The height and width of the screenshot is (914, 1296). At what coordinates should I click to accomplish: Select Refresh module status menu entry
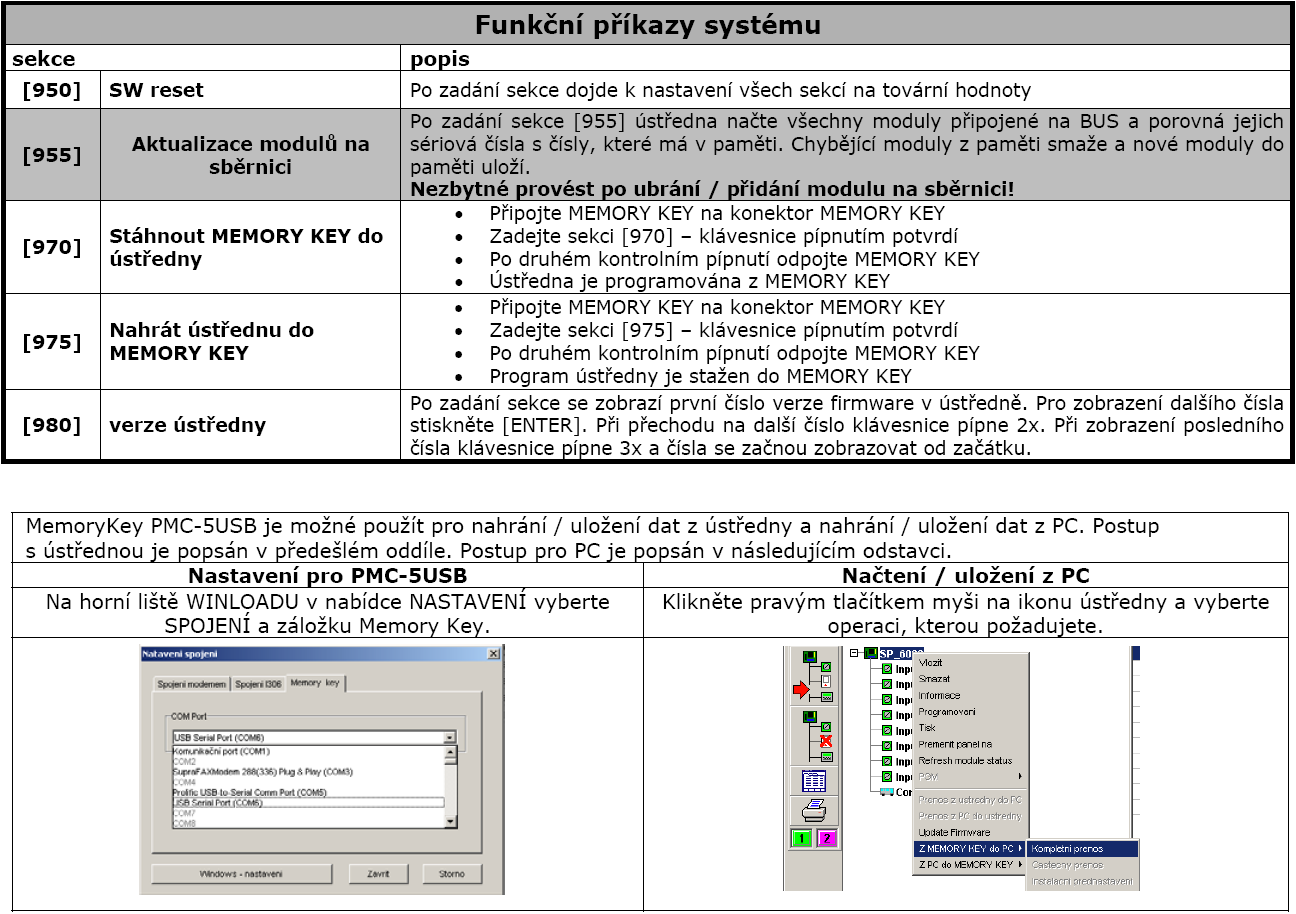tap(970, 760)
